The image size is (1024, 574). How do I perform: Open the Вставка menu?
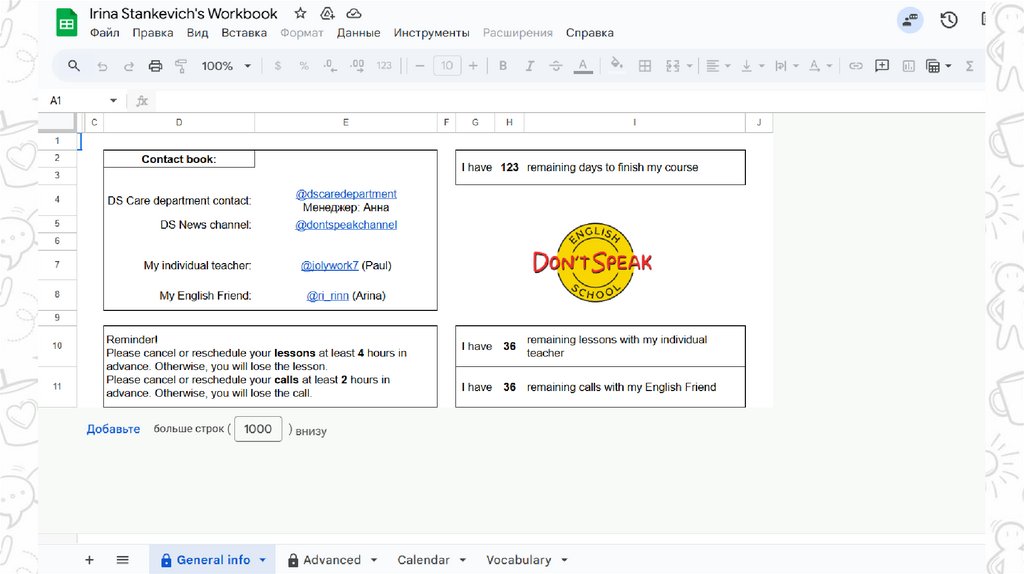pos(244,33)
